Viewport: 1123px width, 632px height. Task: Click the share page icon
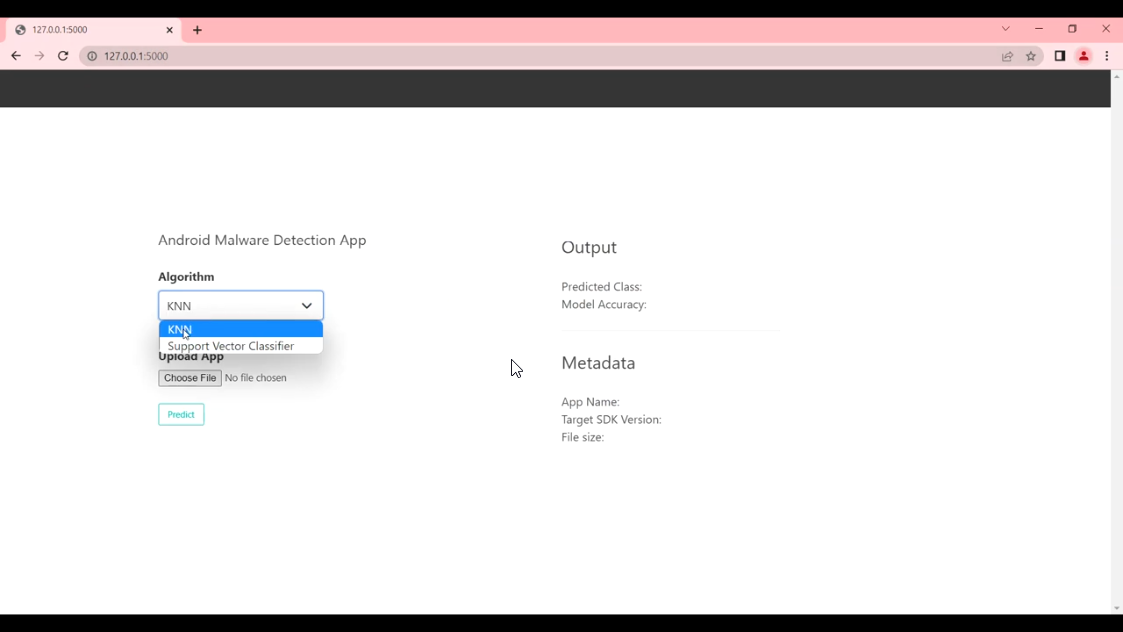coord(1007,56)
